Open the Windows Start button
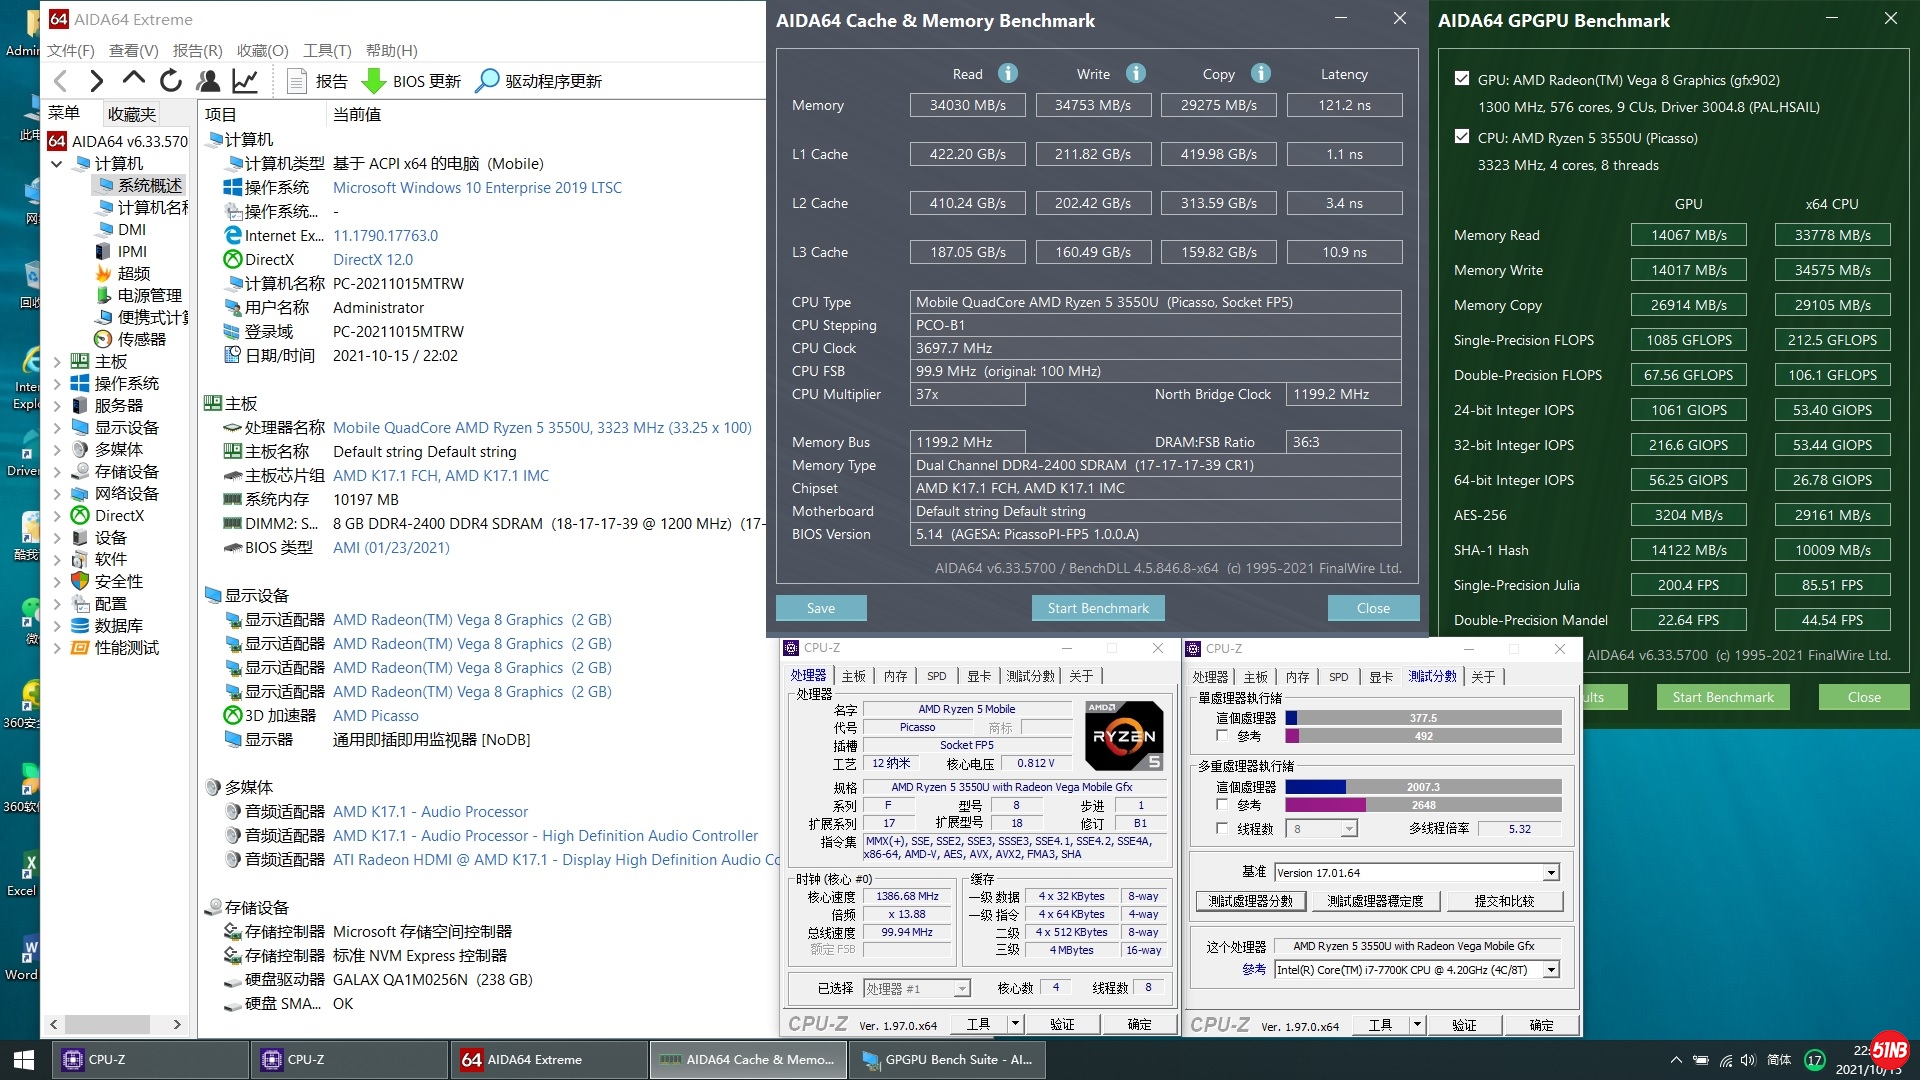Viewport: 1920px width, 1080px height. 24,1059
